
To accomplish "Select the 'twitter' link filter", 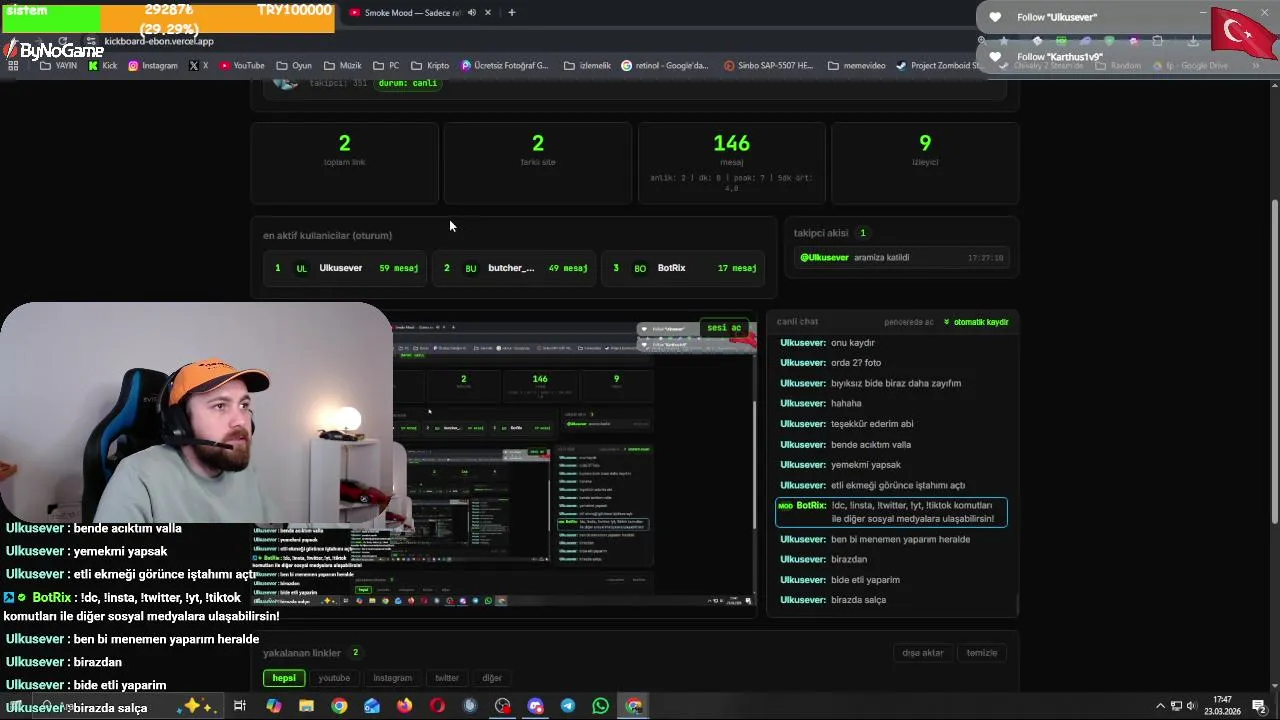I will coord(447,678).
